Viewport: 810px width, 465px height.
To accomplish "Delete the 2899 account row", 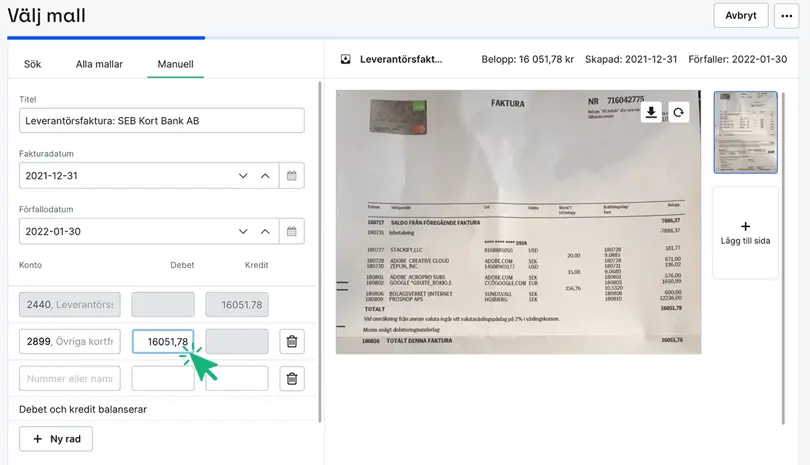I will tap(292, 342).
